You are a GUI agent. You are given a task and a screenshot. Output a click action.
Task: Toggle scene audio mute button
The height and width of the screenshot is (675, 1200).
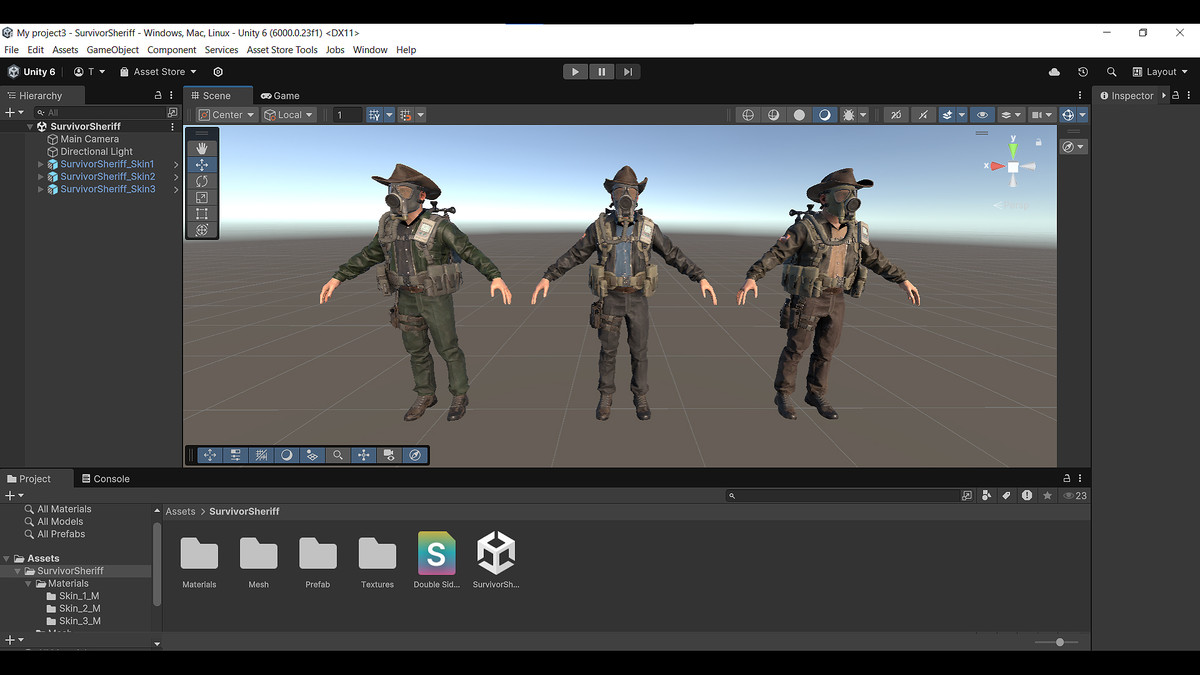pyautogui.click(x=923, y=115)
